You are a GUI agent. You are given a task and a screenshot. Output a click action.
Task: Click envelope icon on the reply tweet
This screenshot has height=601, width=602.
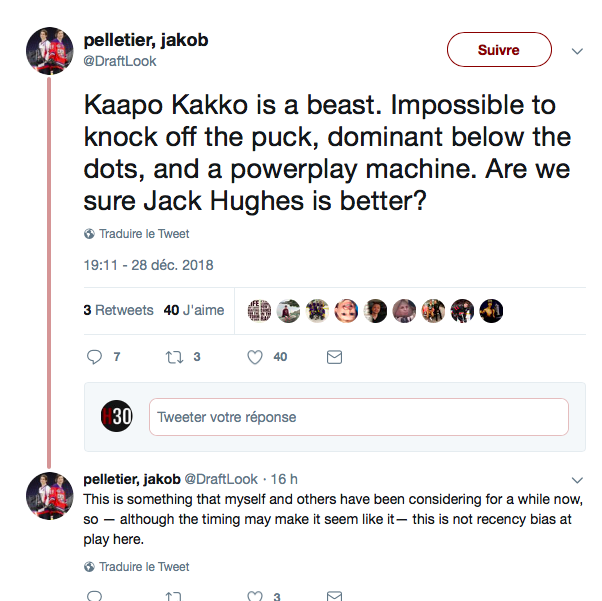335,596
